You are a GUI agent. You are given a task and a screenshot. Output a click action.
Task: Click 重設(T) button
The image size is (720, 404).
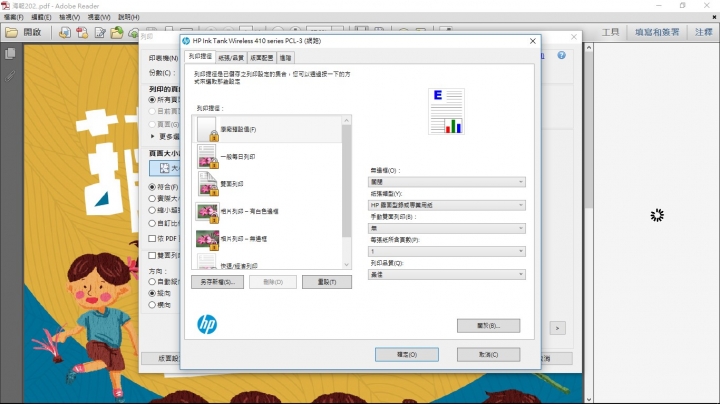[x=327, y=282]
